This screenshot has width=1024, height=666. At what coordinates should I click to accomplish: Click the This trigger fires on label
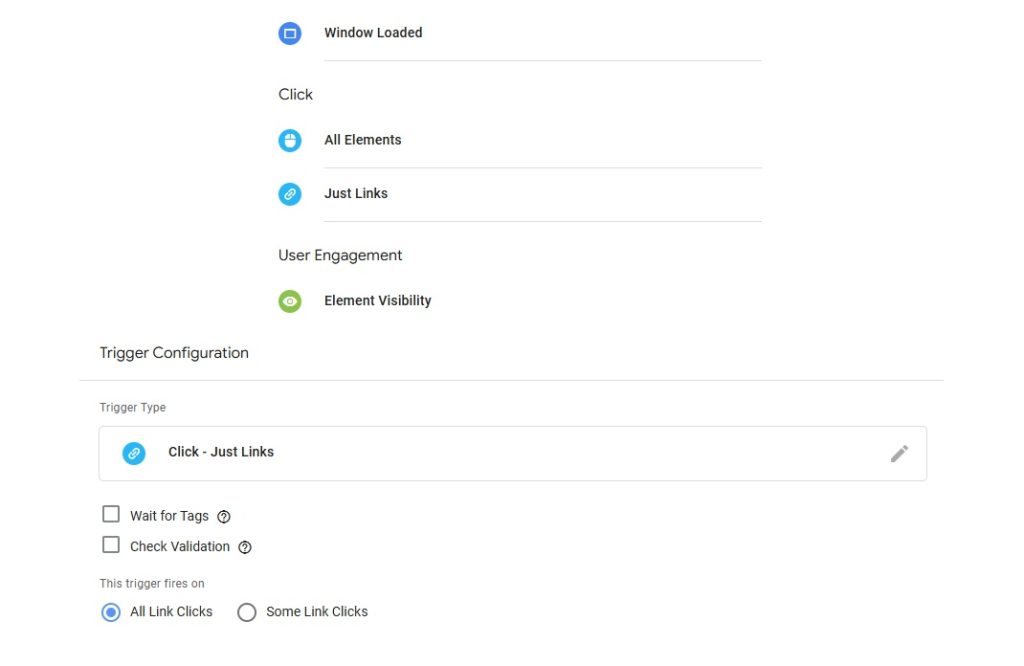pyautogui.click(x=152, y=583)
